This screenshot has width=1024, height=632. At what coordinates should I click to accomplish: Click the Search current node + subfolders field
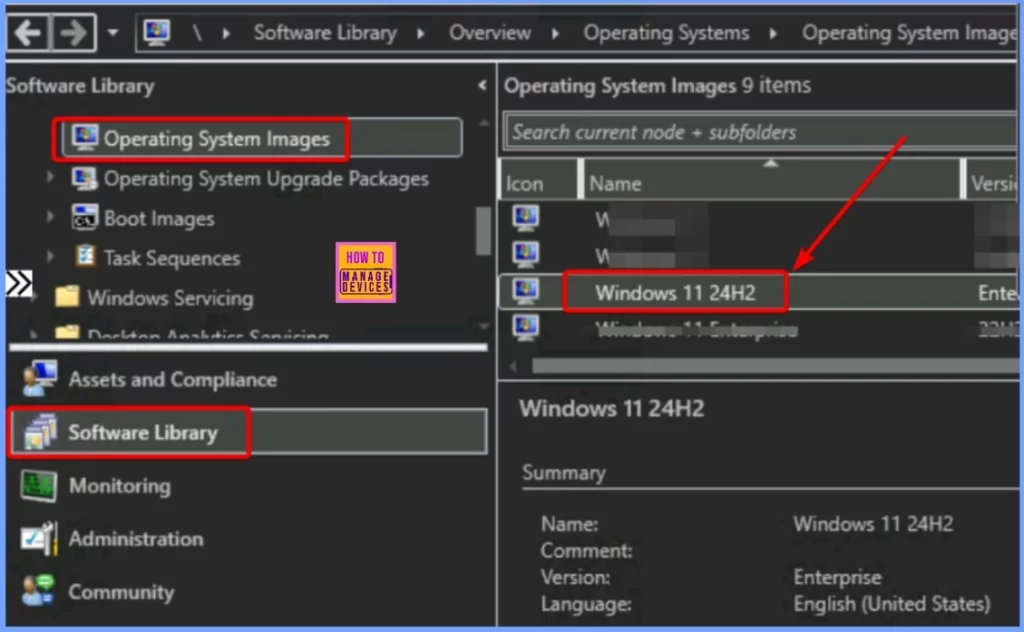pos(760,132)
